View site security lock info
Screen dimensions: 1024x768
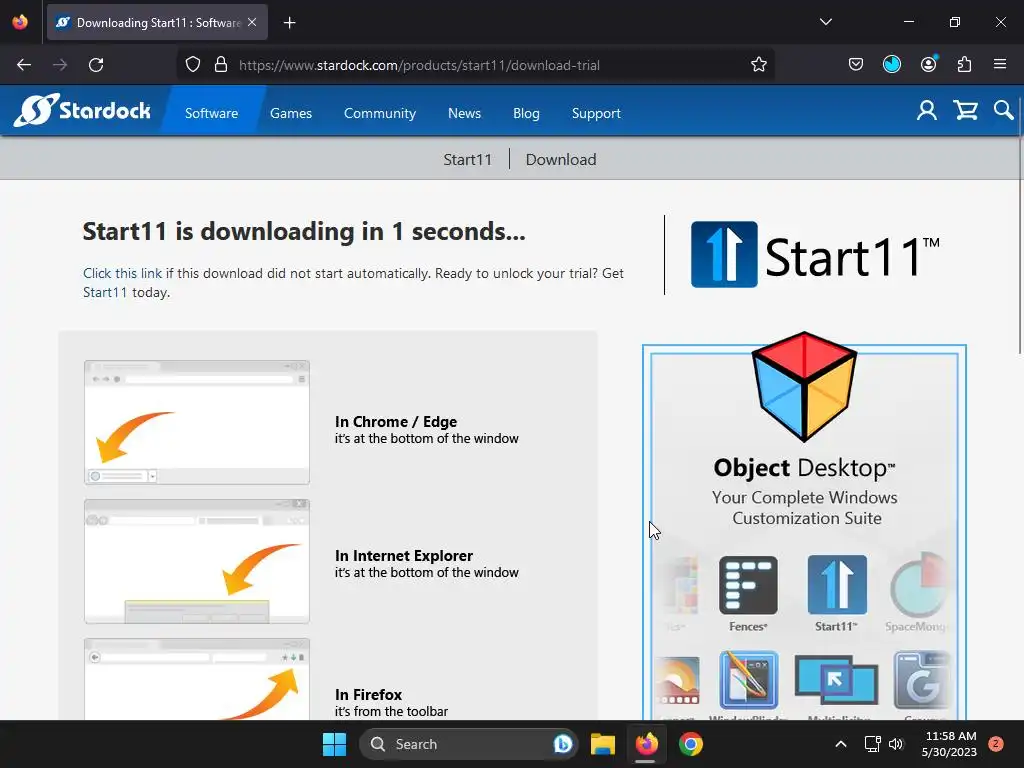[221, 65]
